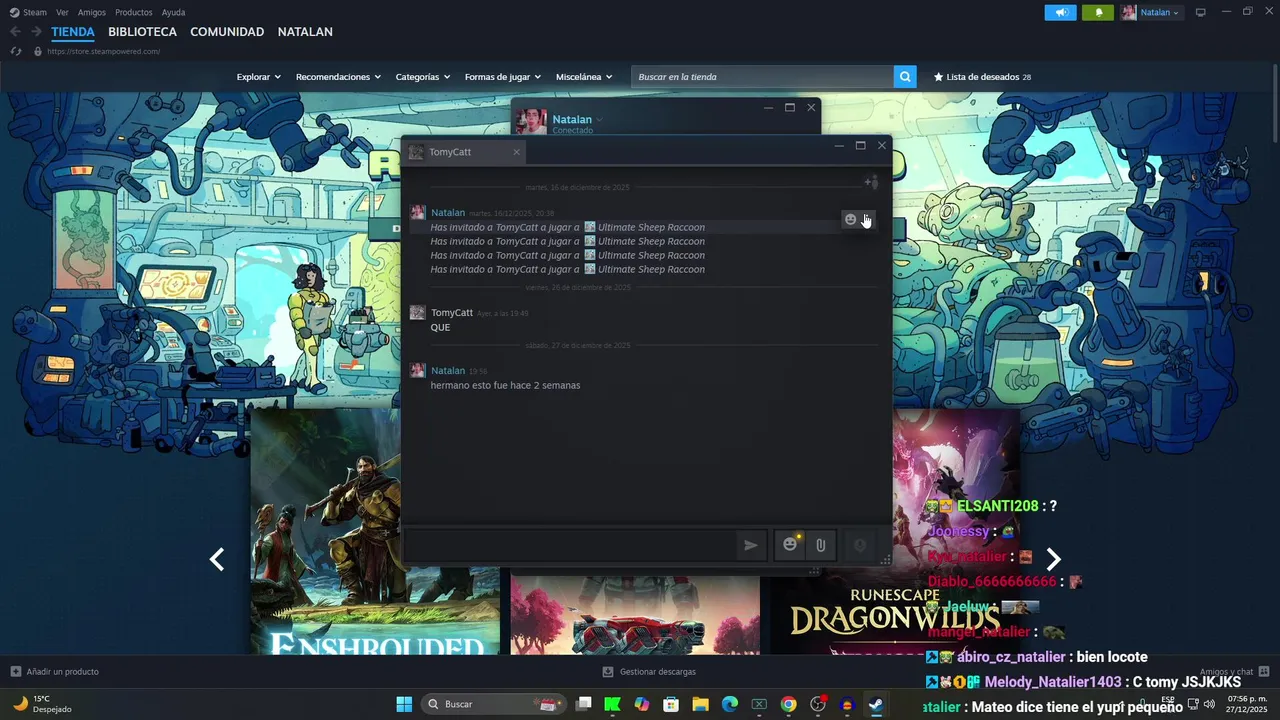Open taskbar clock showing 07:56 p. m.
This screenshot has width=1280, height=720.
click(1244, 704)
